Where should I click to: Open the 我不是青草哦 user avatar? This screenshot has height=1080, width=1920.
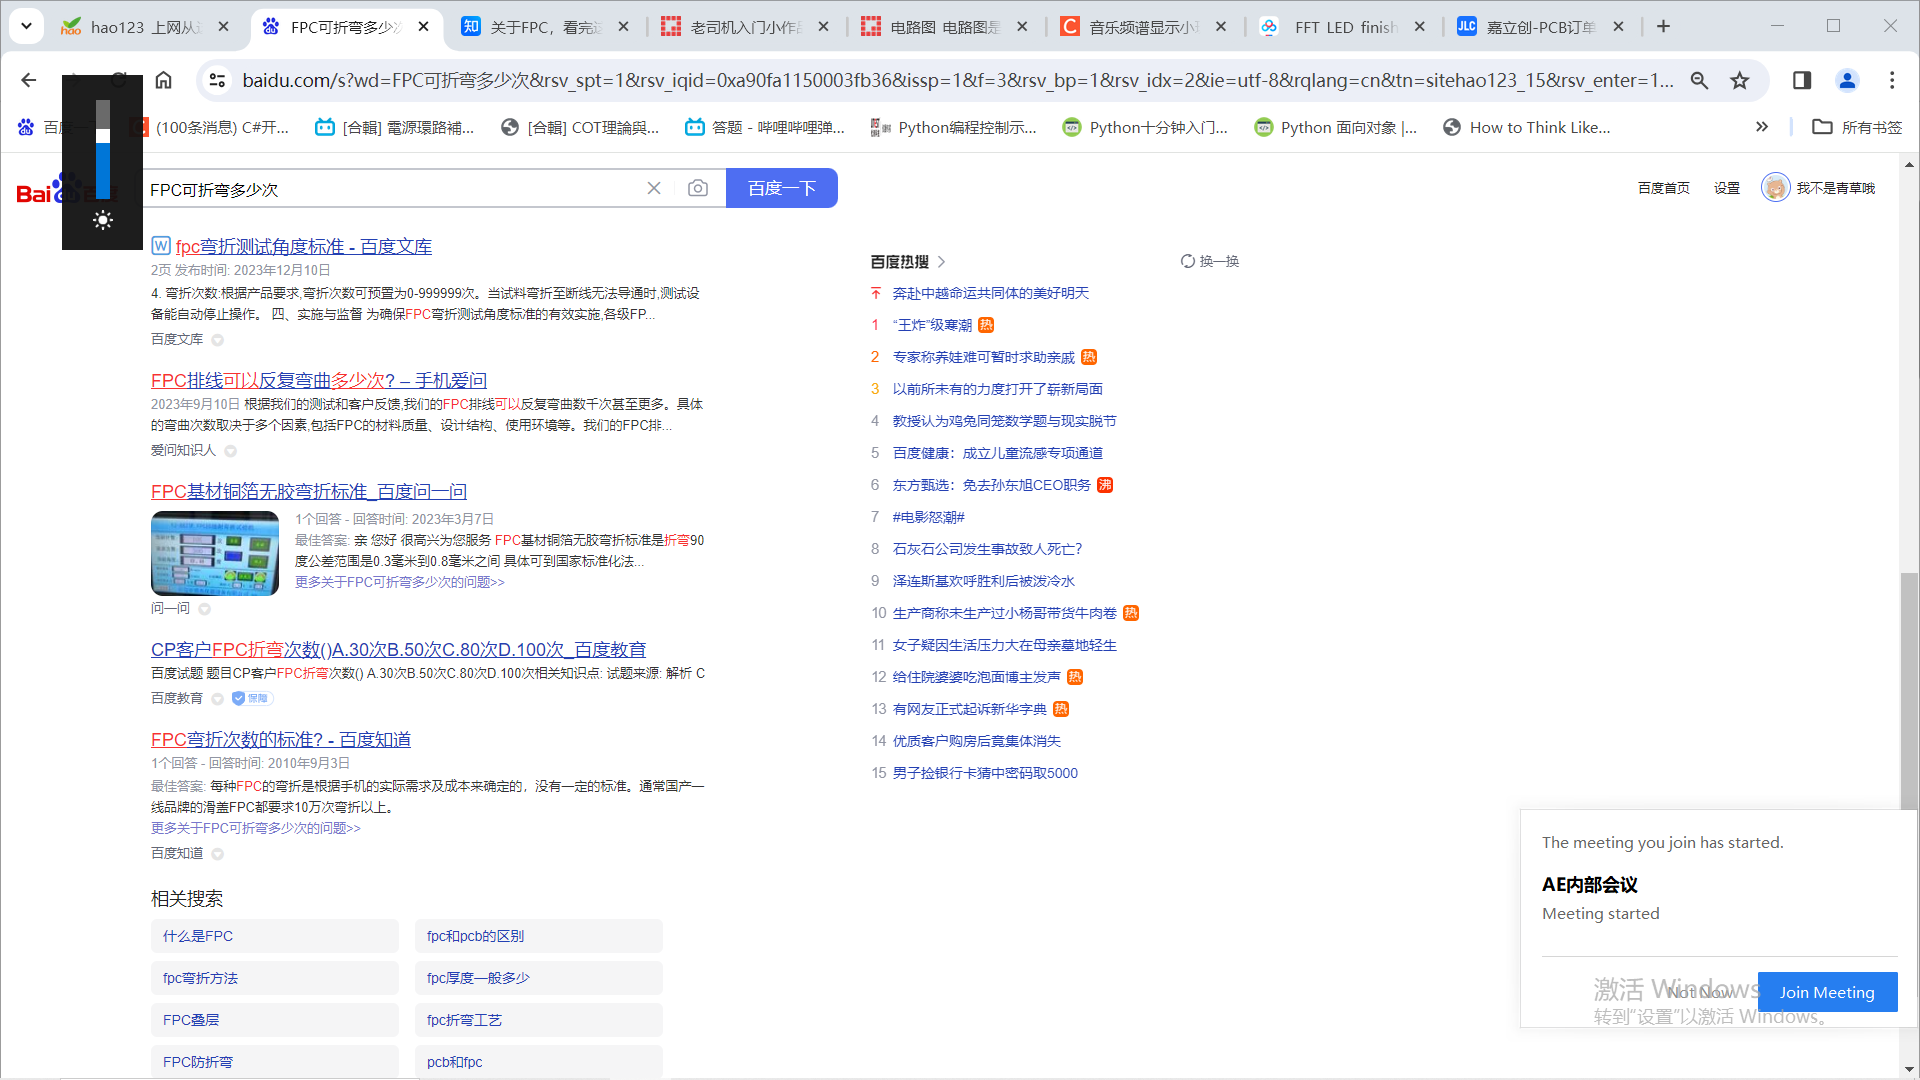(1775, 187)
